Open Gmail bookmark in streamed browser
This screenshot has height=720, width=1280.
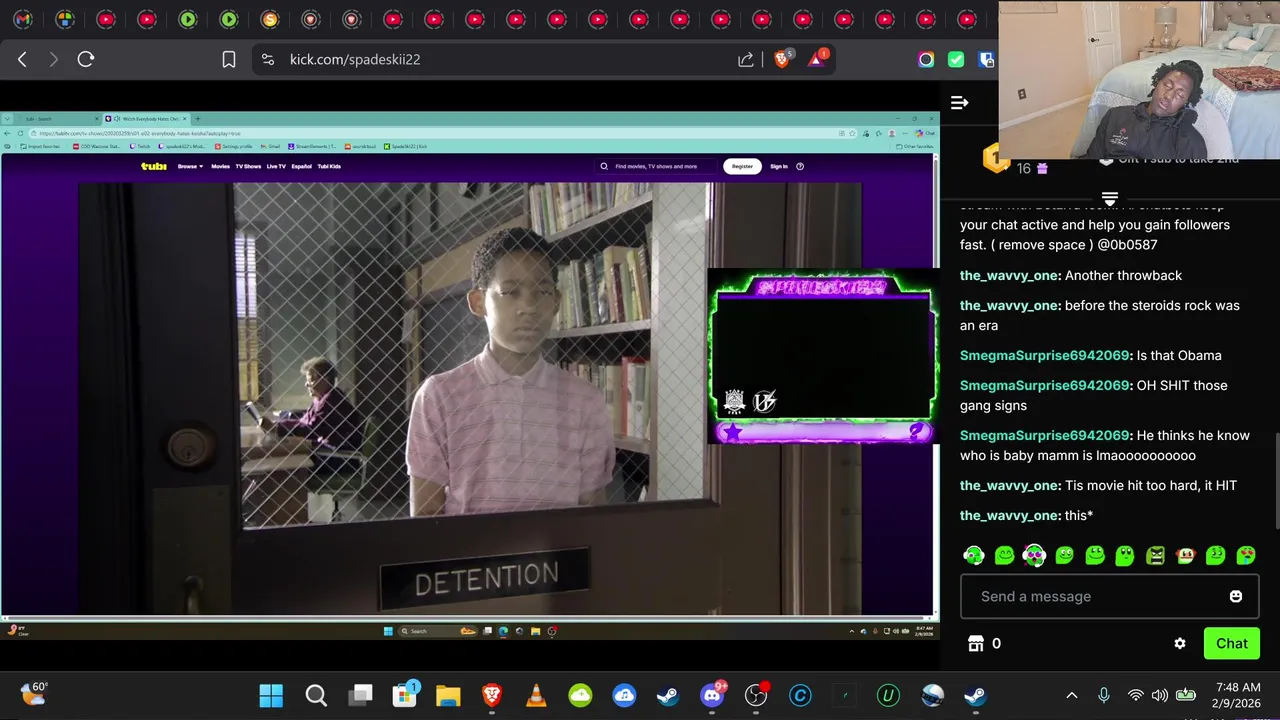270,146
